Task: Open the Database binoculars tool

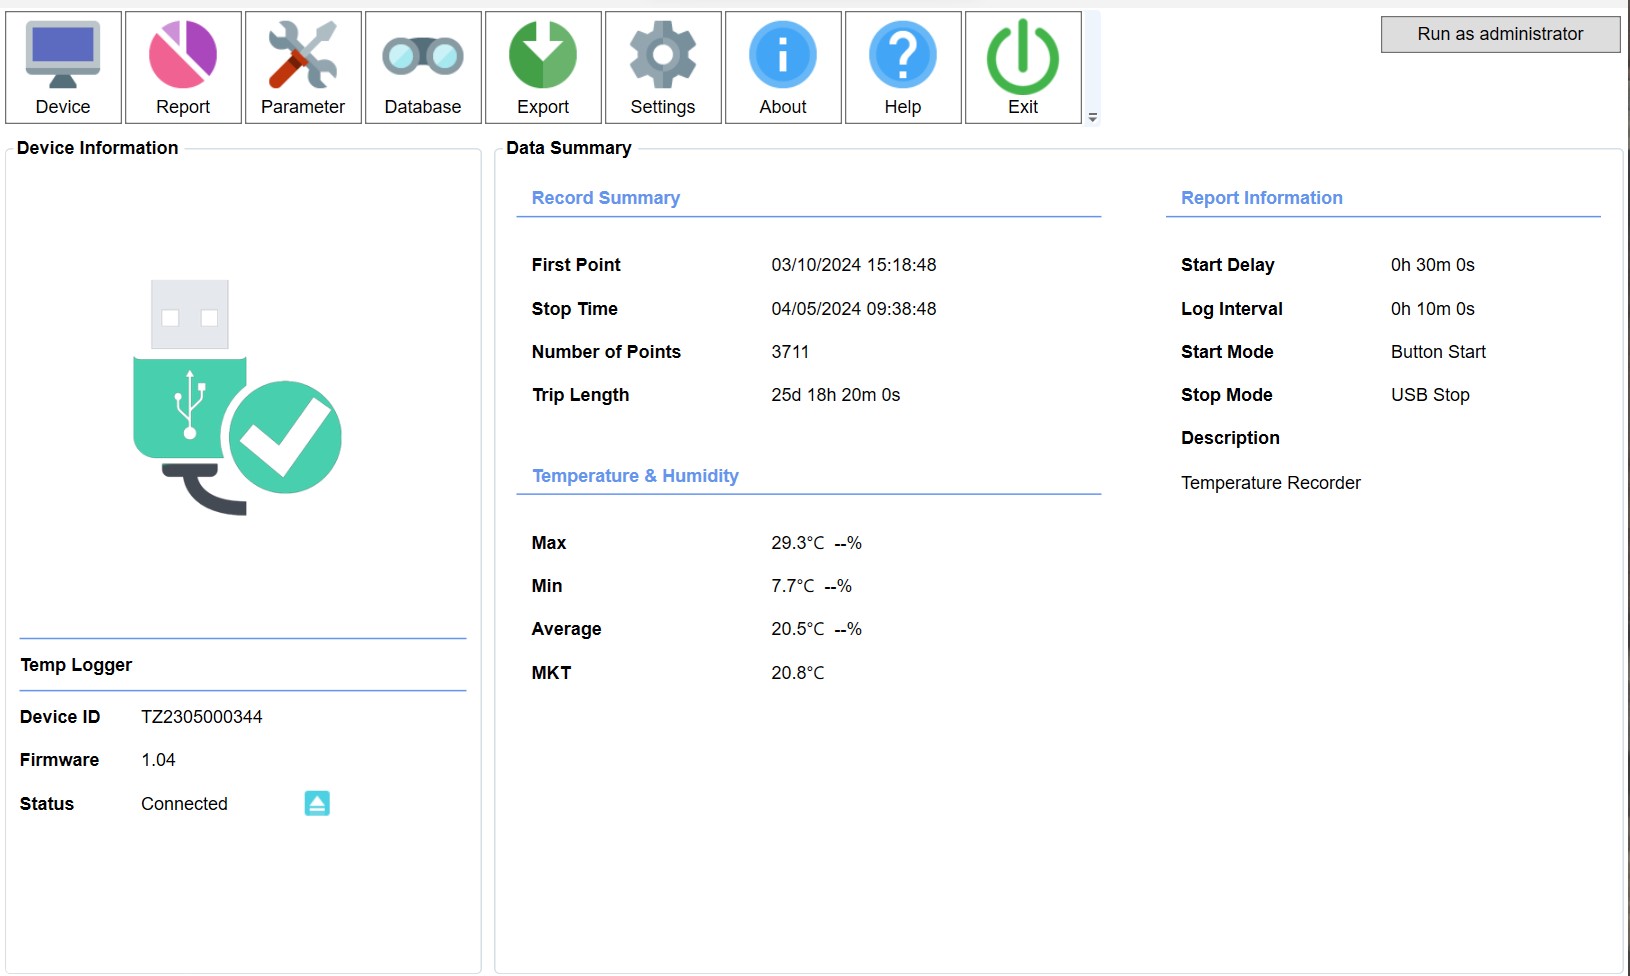Action: (423, 67)
